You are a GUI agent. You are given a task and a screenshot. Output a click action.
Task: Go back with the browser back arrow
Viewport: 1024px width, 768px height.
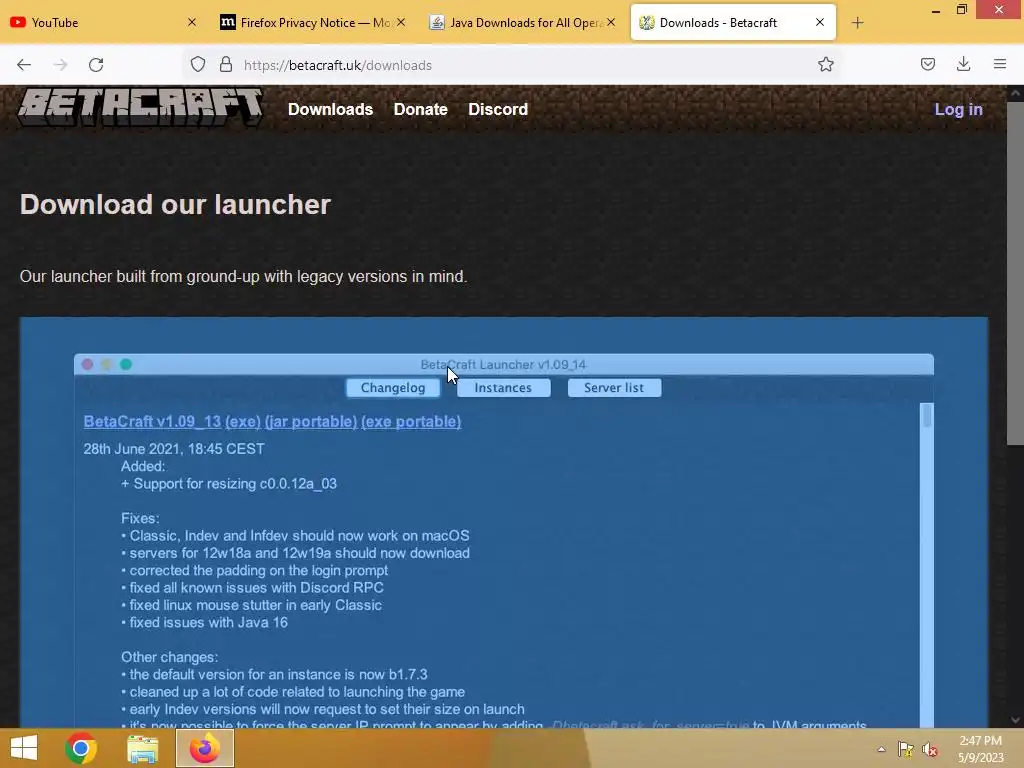(x=24, y=65)
